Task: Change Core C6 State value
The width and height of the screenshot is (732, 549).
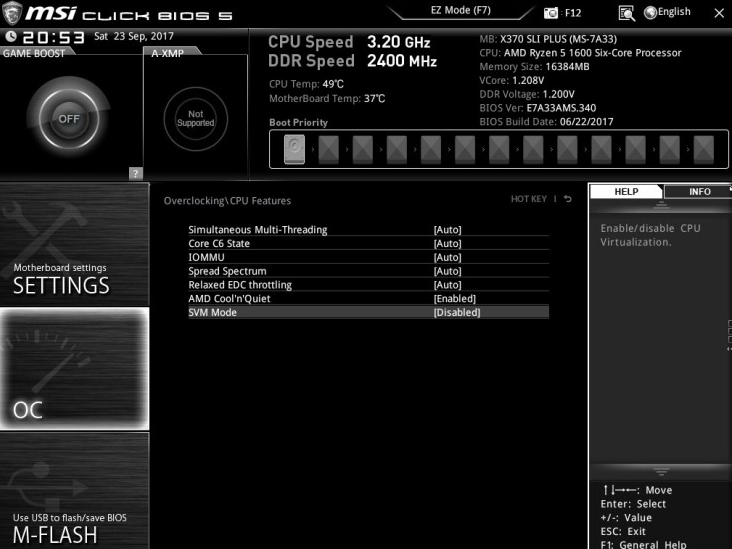Action: pyautogui.click(x=447, y=244)
